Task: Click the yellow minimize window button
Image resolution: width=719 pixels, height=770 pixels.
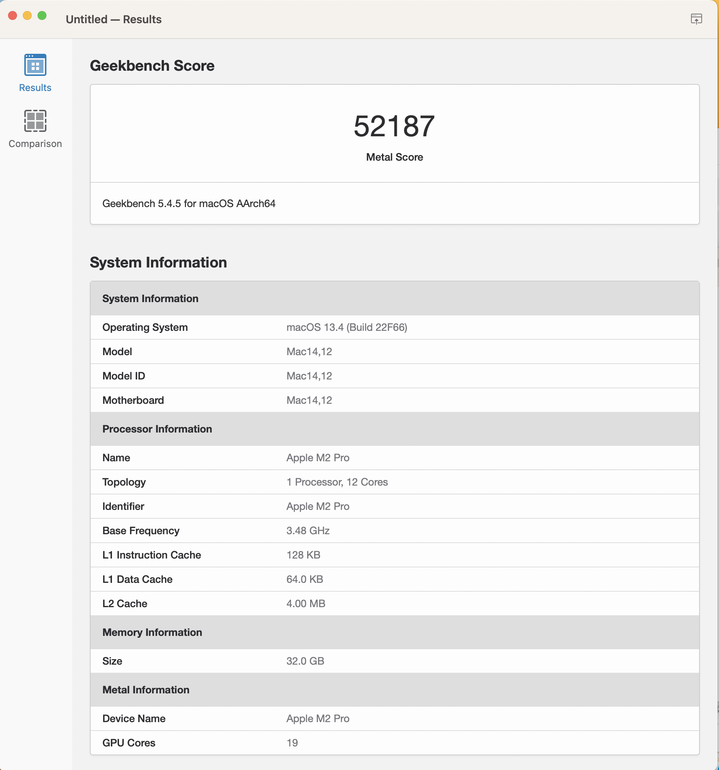Action: (28, 16)
